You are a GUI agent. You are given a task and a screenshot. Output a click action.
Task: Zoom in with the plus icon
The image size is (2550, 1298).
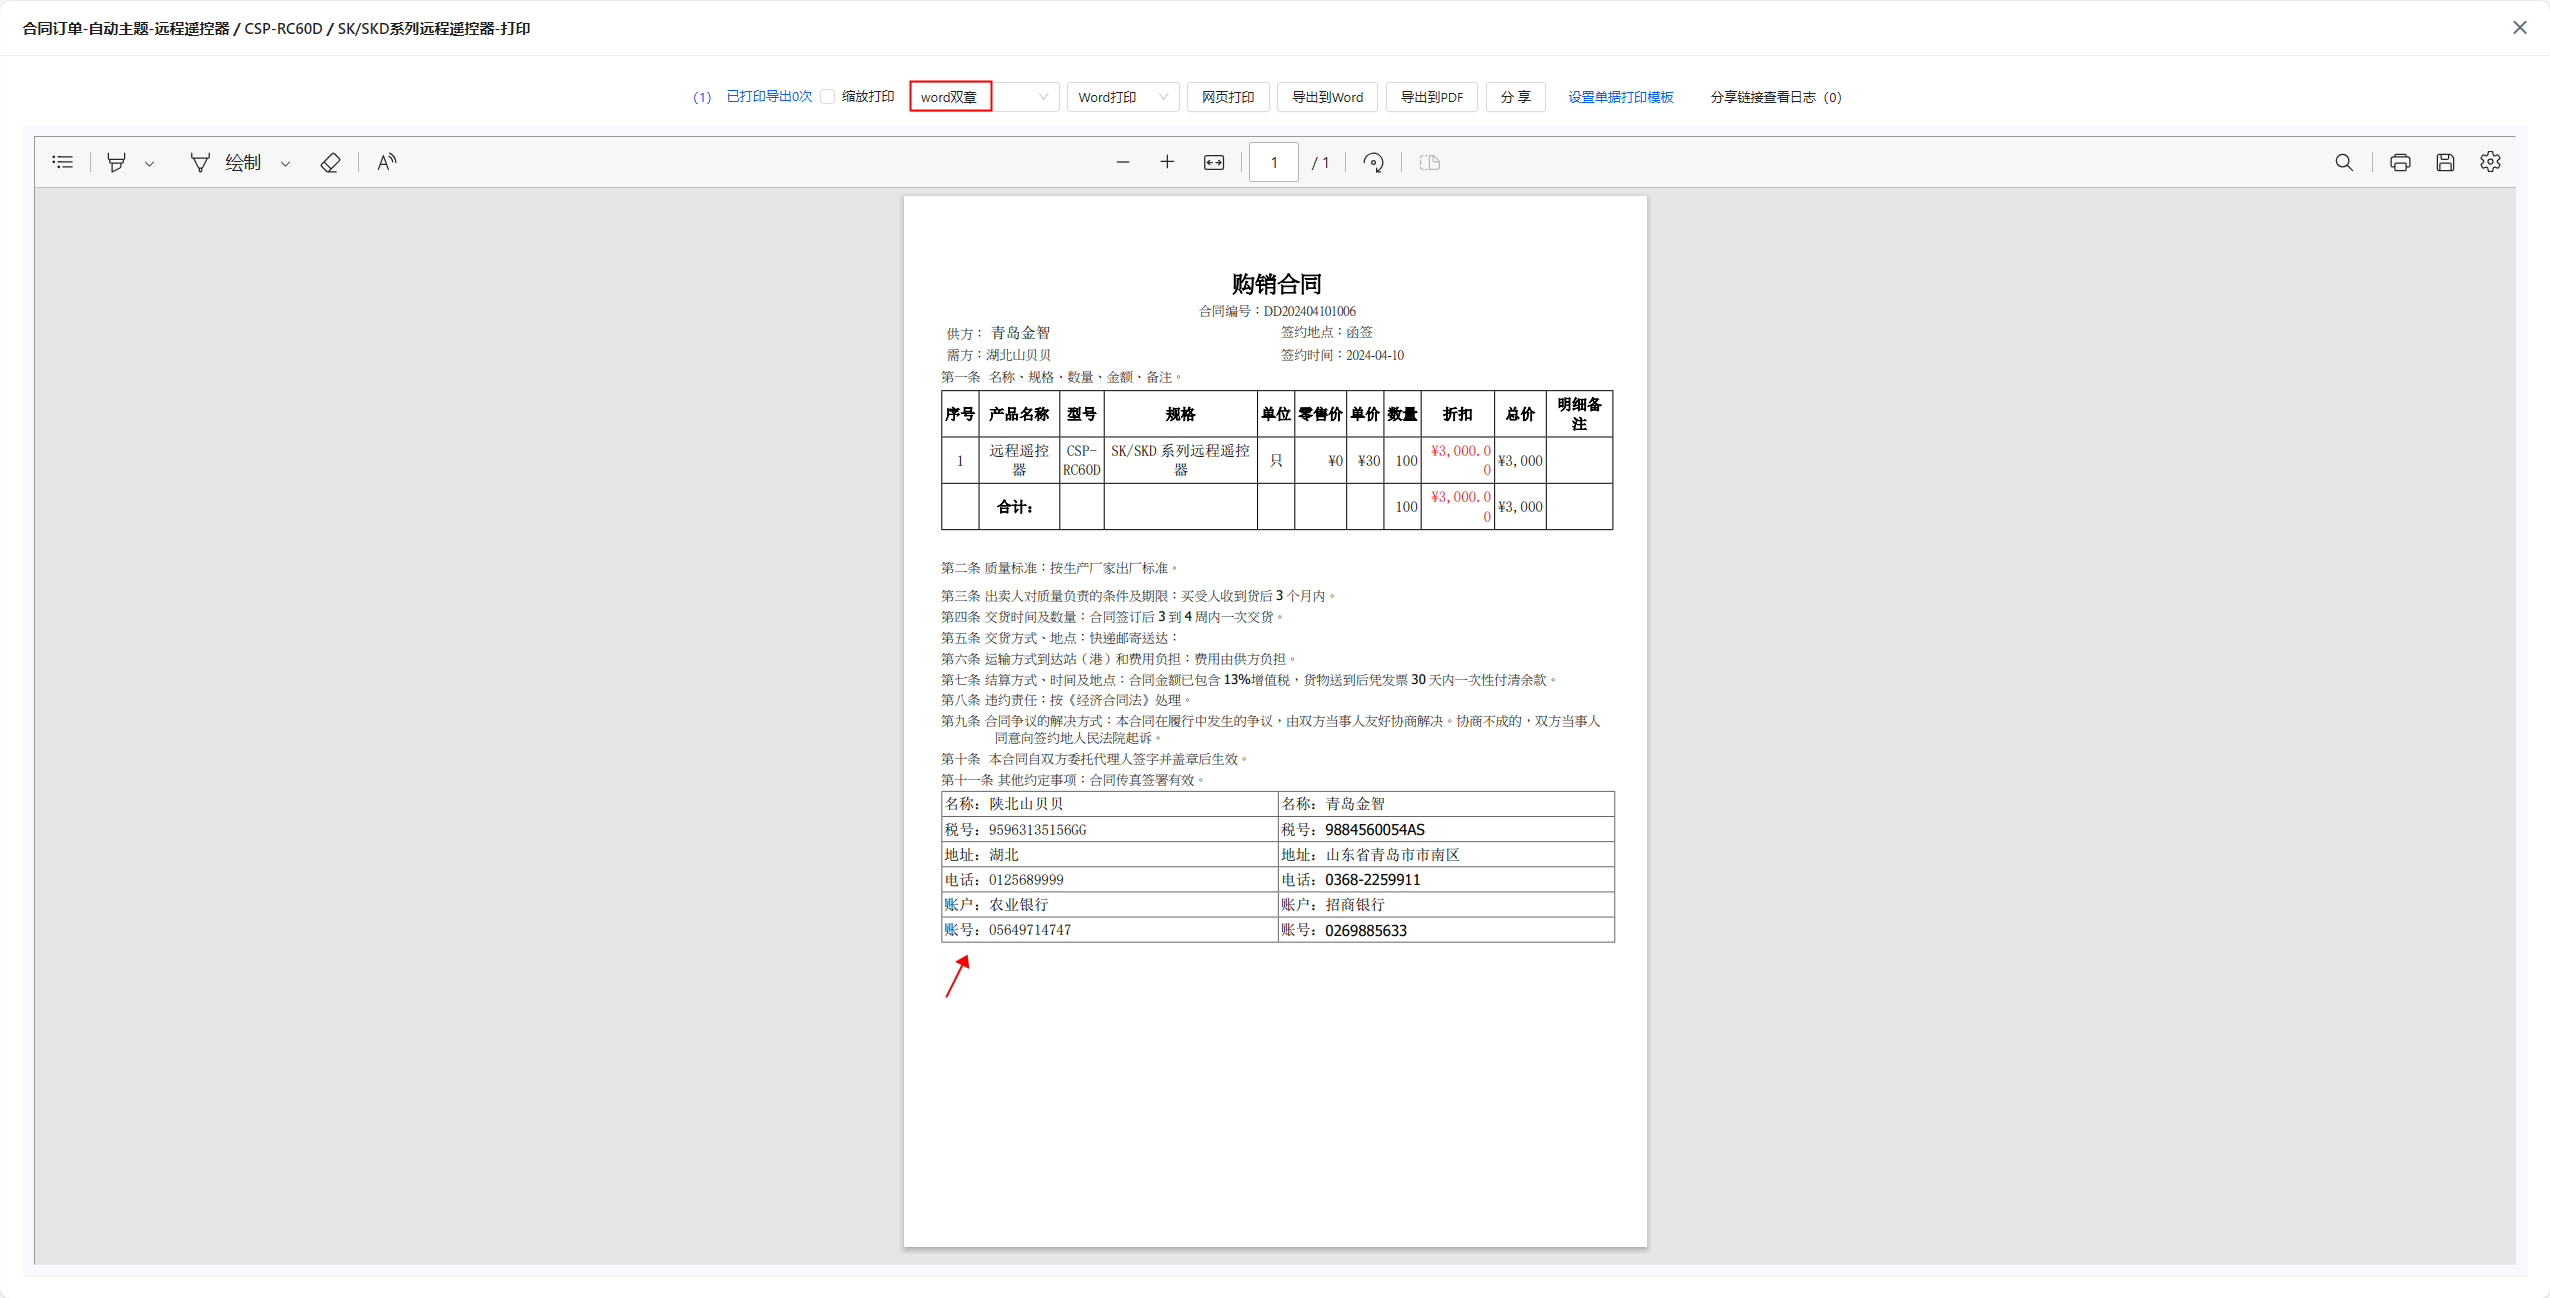pos(1167,162)
